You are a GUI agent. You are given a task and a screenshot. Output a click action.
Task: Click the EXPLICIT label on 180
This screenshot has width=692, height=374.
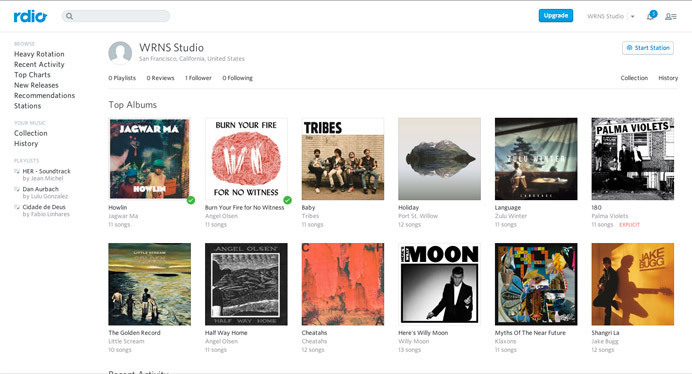(x=629, y=225)
